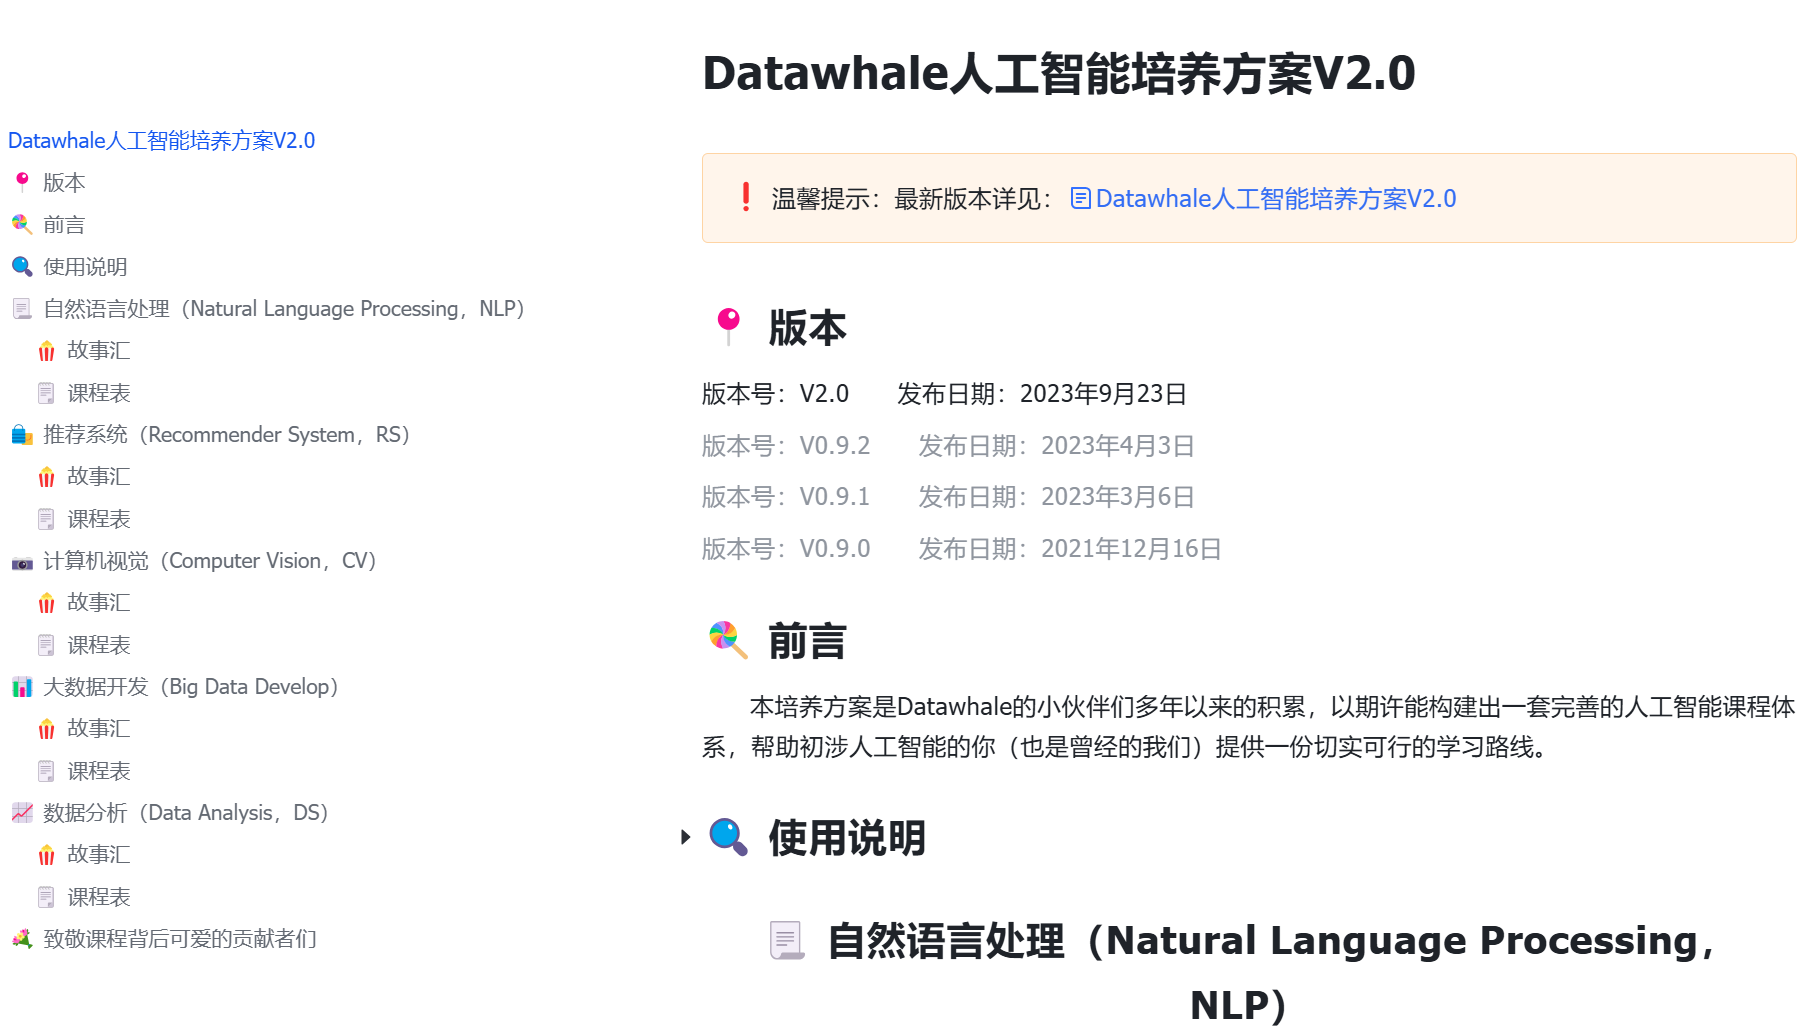Click the popcorn icon of 故事汇 under 推荐系统
The height and width of the screenshot is (1030, 1802).
click(46, 477)
